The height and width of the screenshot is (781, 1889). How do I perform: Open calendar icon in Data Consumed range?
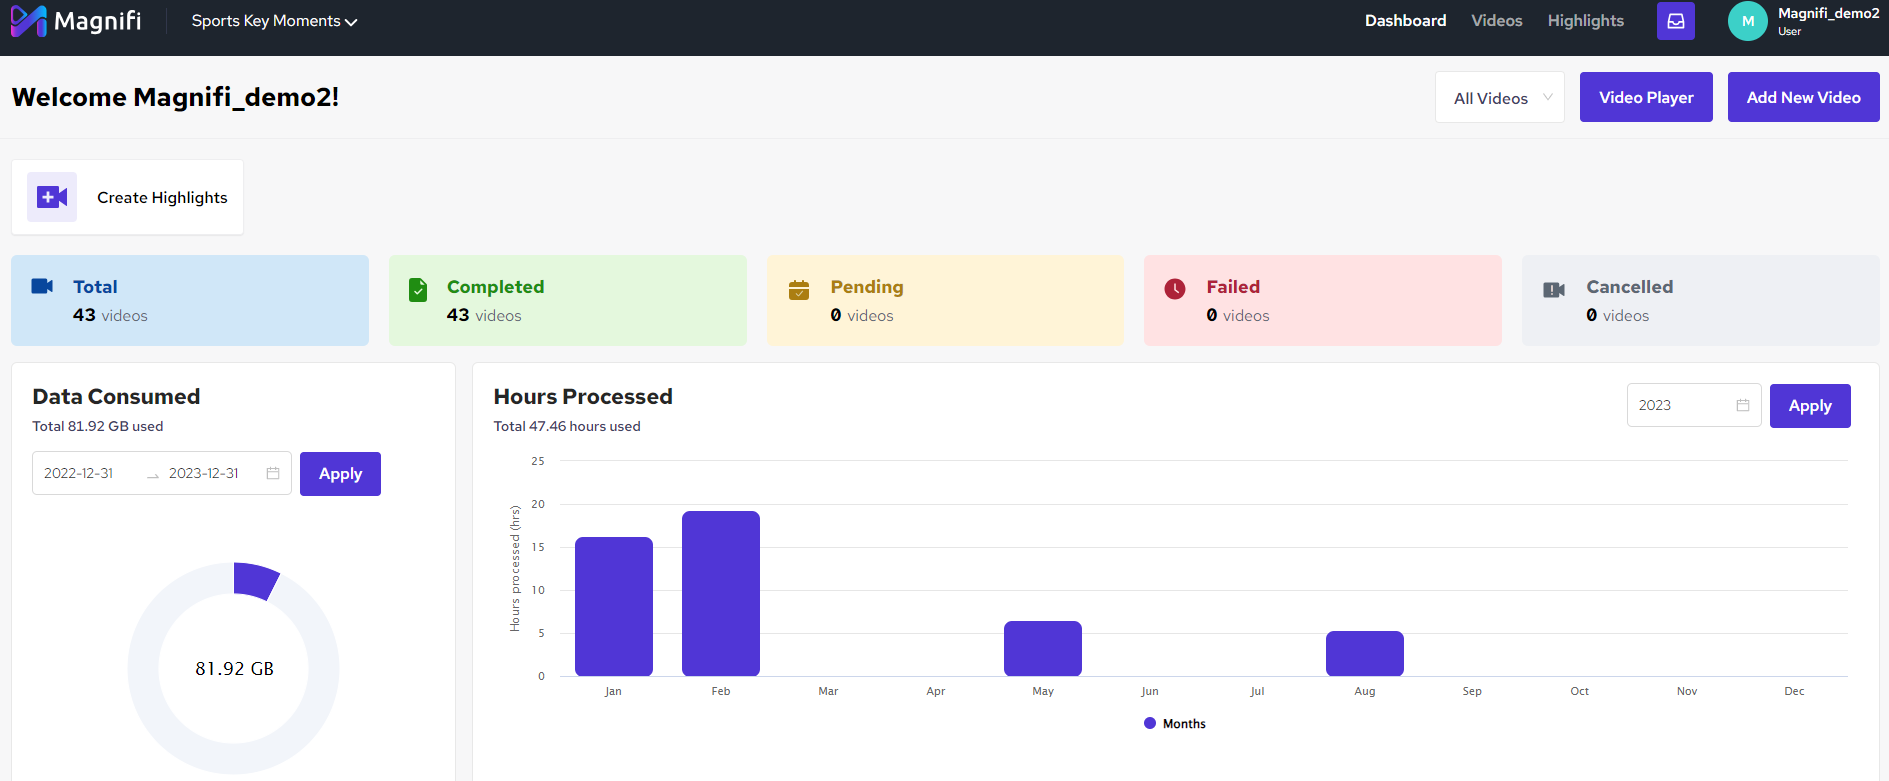tap(273, 473)
